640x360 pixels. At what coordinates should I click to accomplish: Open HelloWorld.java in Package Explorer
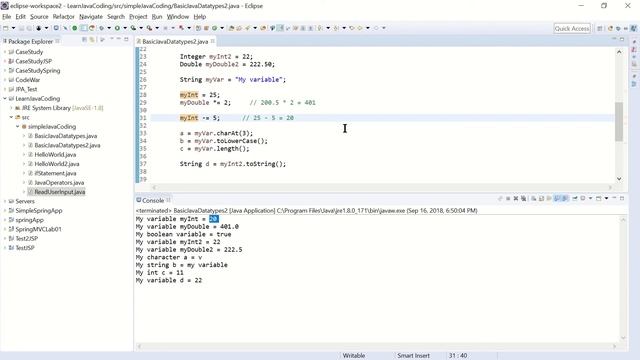pyautogui.click(x=55, y=155)
